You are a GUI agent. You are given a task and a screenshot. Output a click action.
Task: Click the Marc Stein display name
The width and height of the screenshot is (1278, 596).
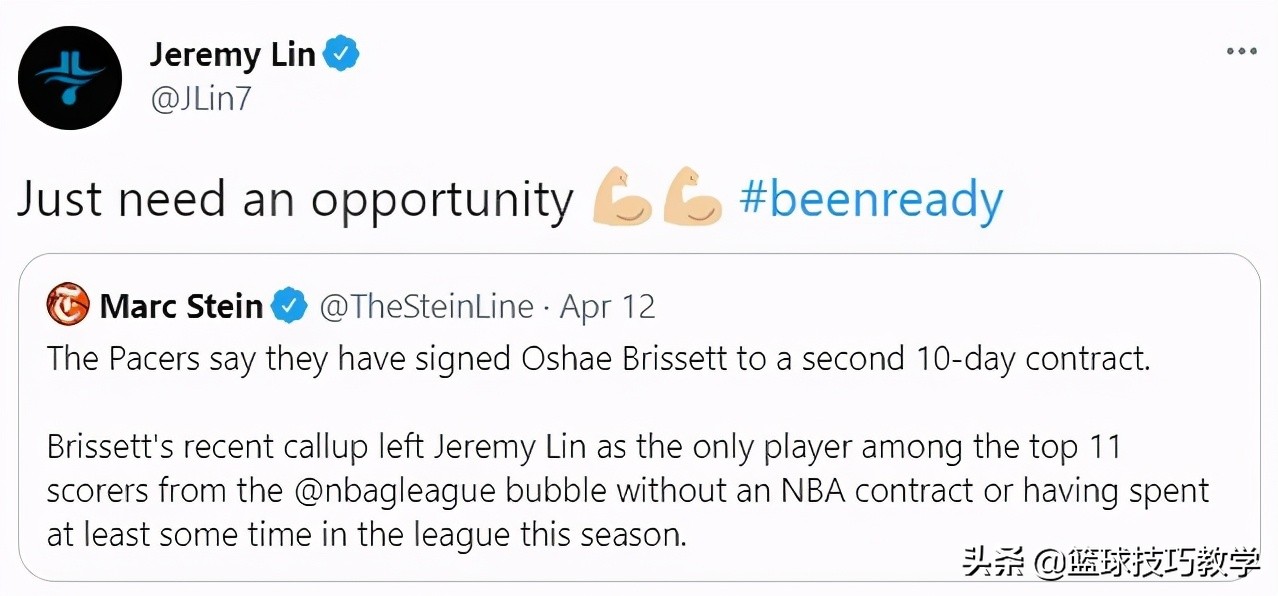(180, 306)
